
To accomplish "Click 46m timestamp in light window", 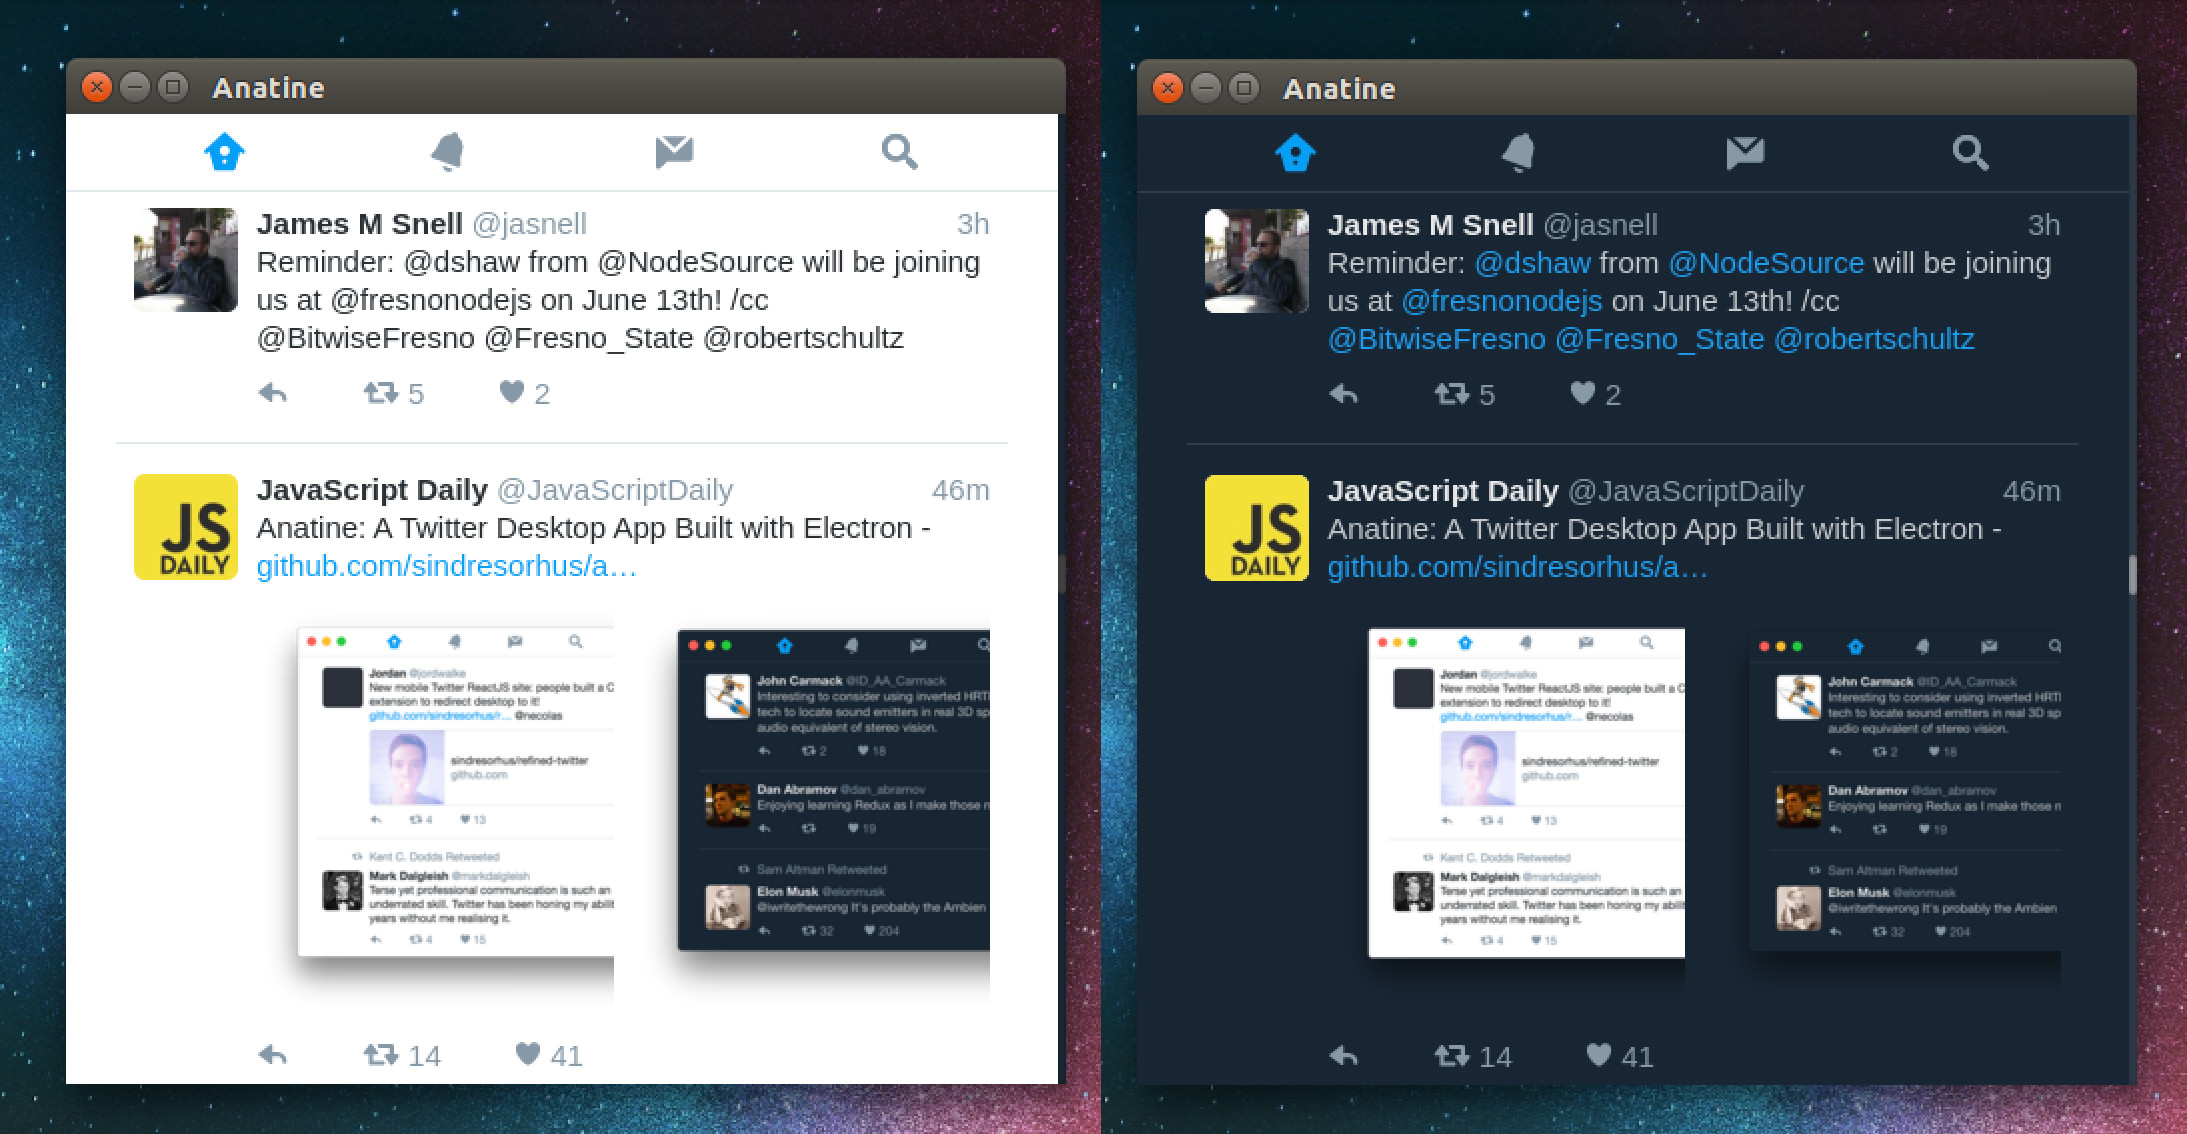I will coord(961,490).
